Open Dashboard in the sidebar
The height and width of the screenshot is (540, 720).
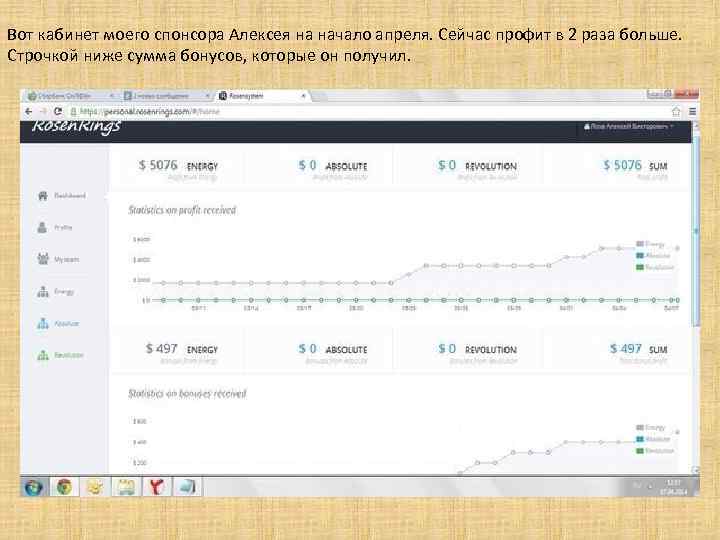(x=61, y=196)
